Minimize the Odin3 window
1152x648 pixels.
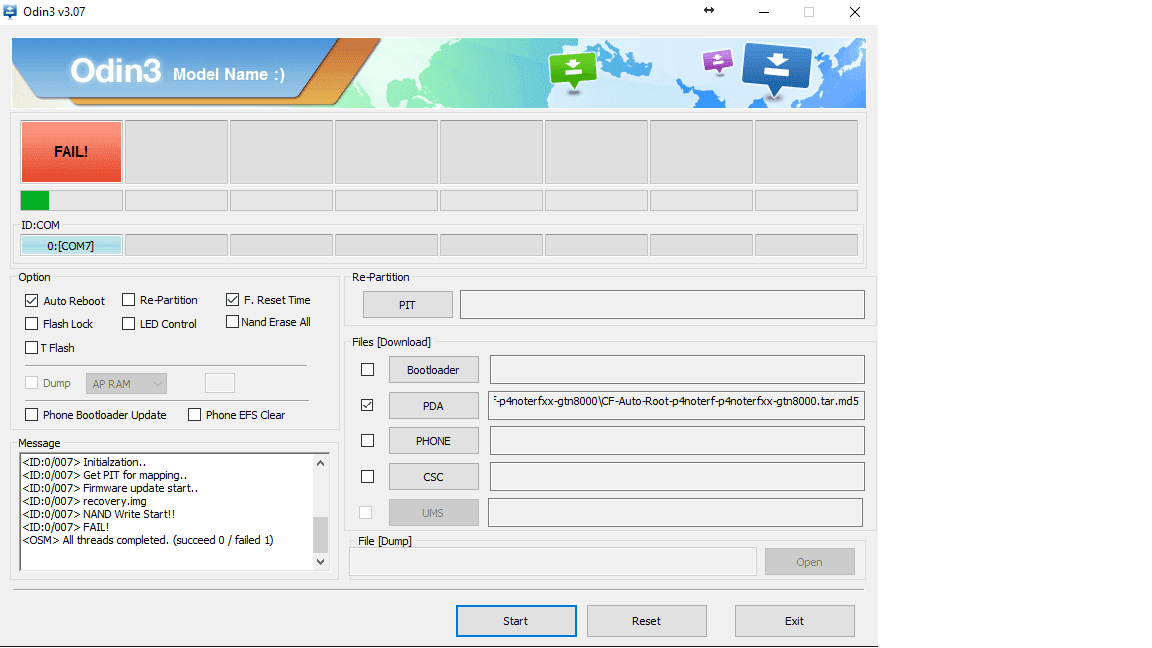(x=764, y=12)
